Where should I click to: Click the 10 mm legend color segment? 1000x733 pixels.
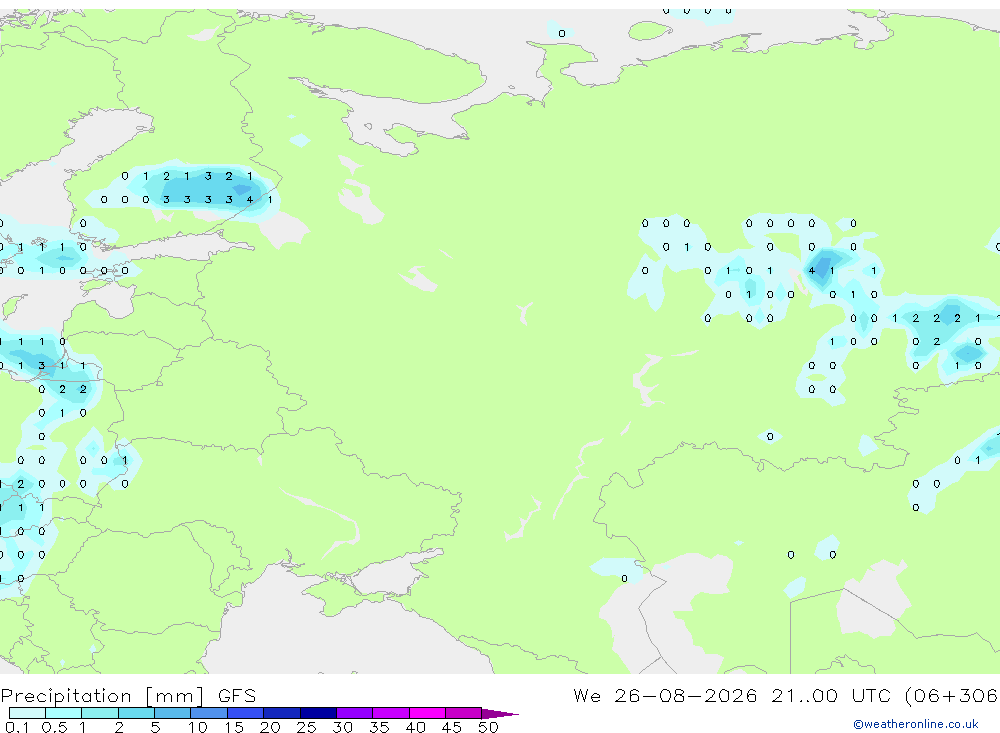[x=209, y=713]
